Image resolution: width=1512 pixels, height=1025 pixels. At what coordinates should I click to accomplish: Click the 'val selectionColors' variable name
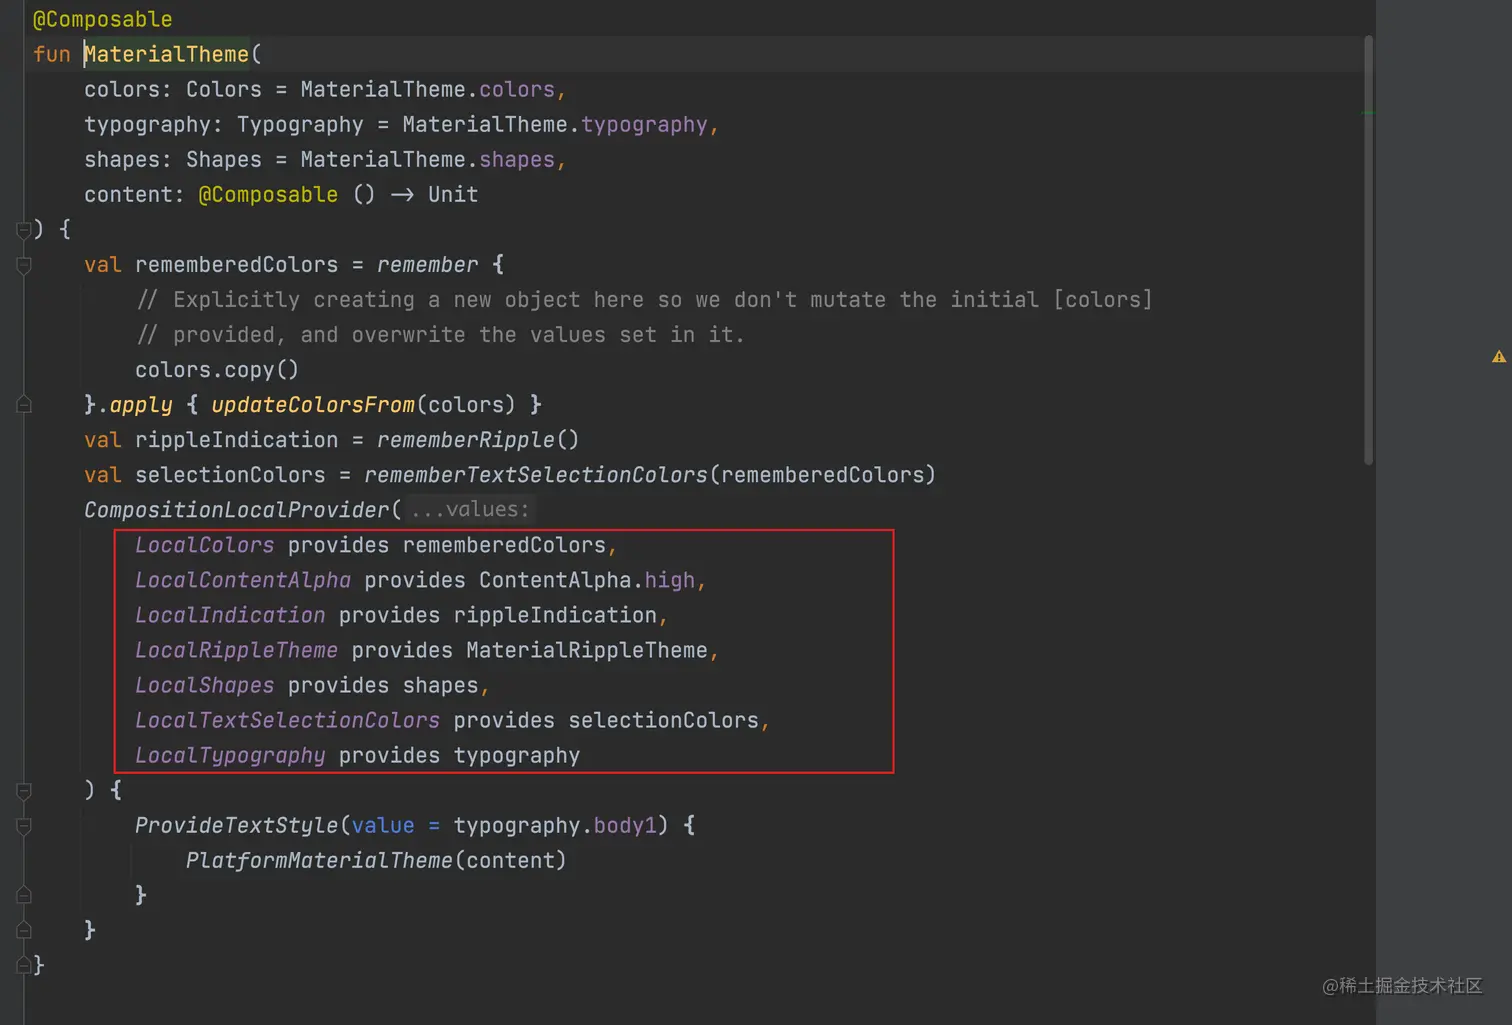tap(230, 475)
